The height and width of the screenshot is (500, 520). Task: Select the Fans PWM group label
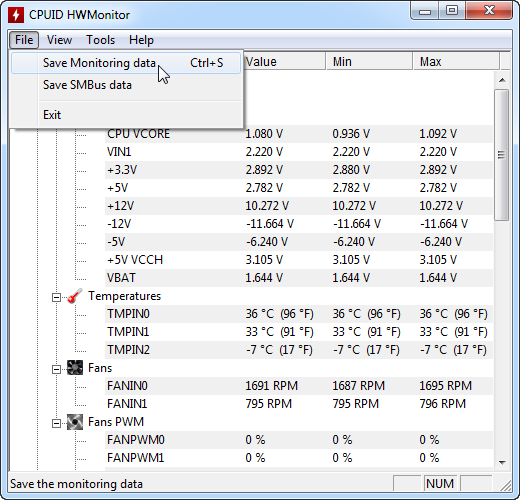(x=116, y=422)
